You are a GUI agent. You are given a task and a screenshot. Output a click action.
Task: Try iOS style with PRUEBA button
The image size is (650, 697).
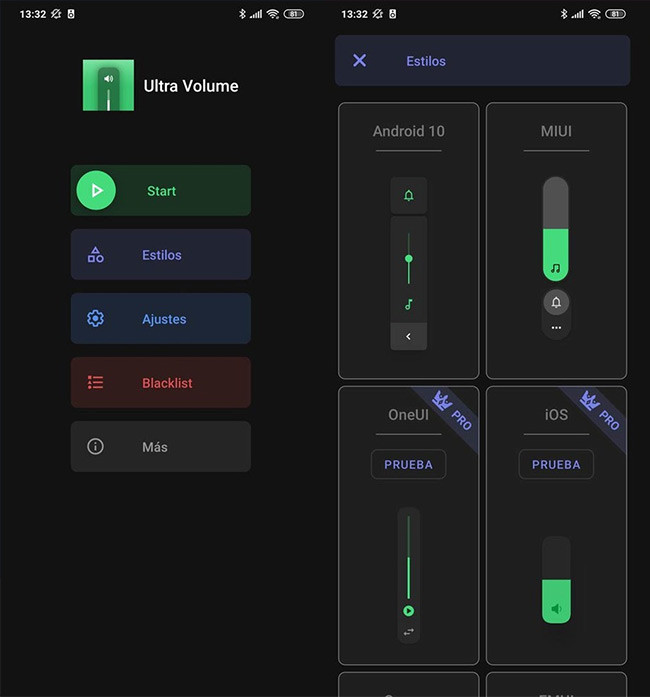click(556, 465)
